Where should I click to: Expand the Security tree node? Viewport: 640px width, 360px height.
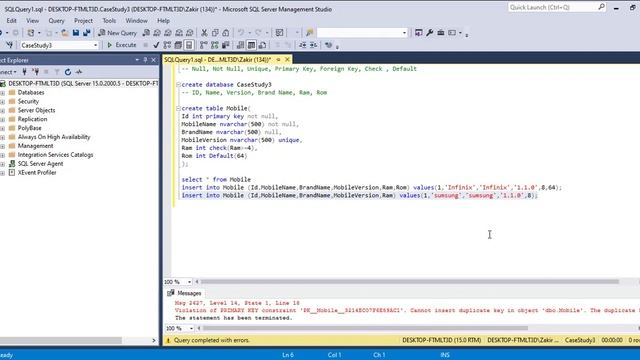pyautogui.click(x=3, y=102)
